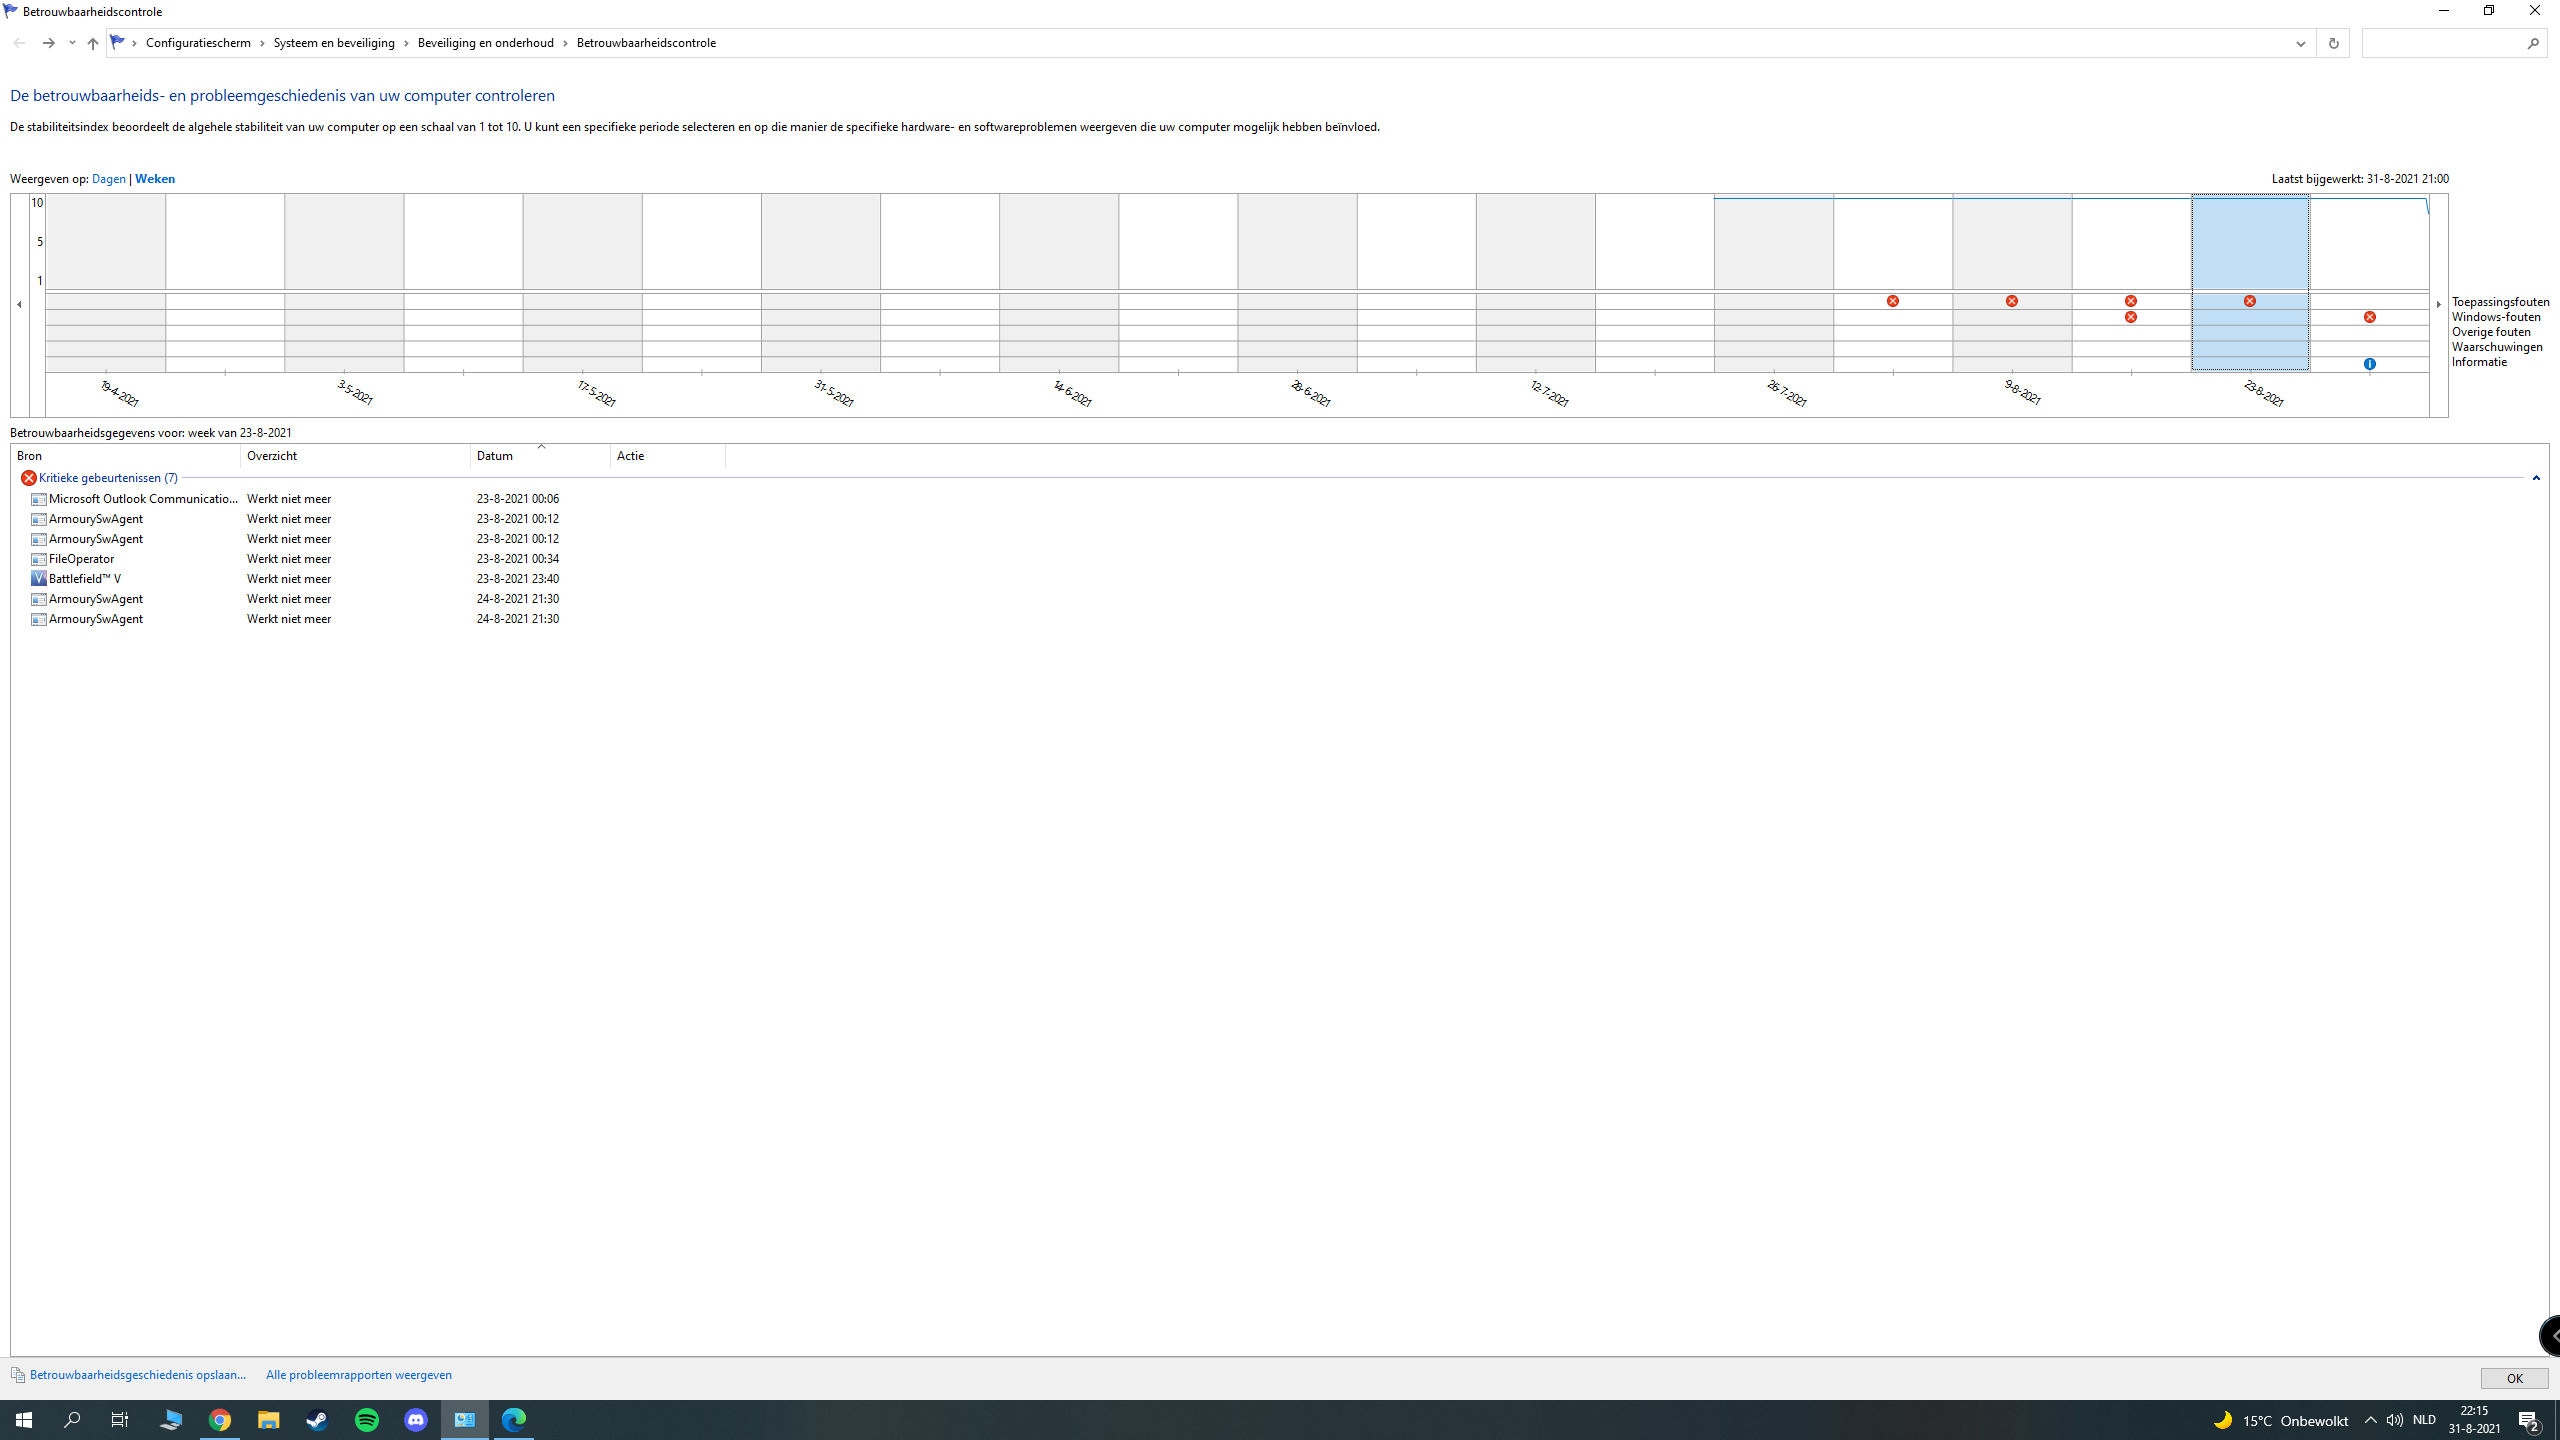The width and height of the screenshot is (2560, 1440).
Task: Click Betrouwbaarheidsgeschiedenis opslaan link
Action: 138,1375
